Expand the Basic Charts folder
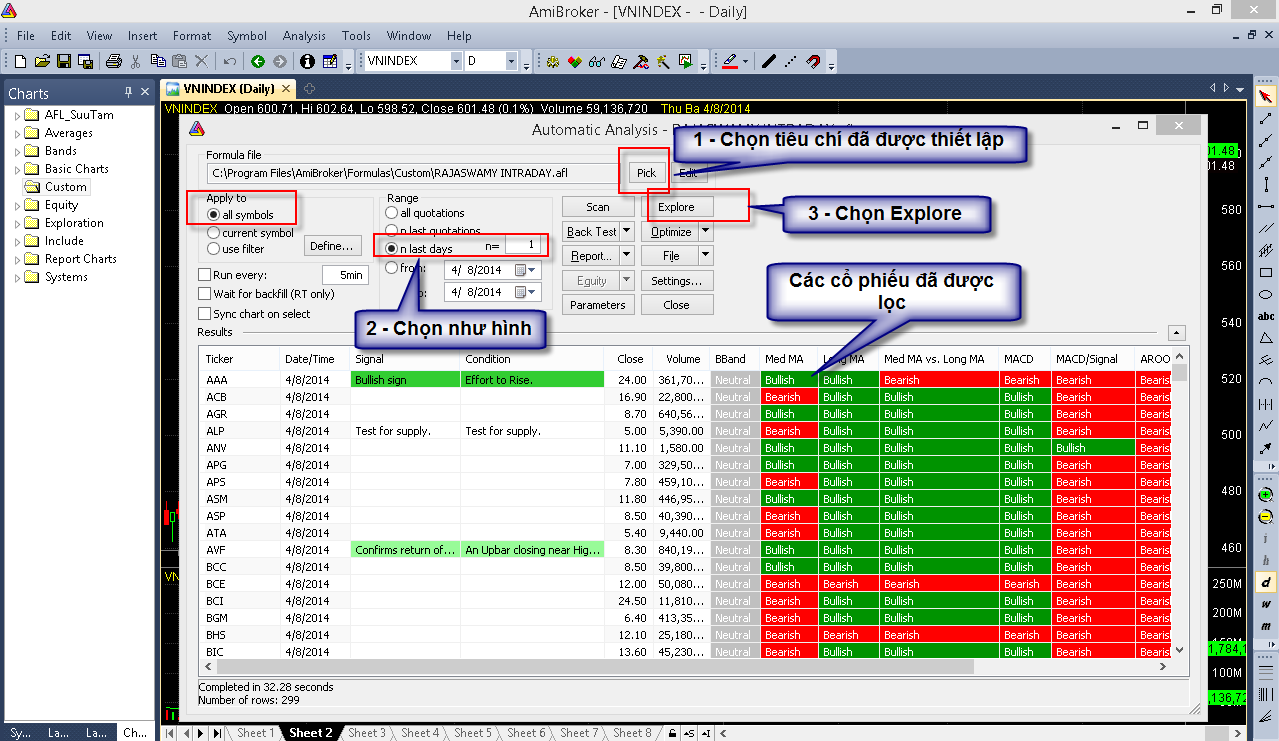Viewport: 1279px width, 741px height. point(18,169)
